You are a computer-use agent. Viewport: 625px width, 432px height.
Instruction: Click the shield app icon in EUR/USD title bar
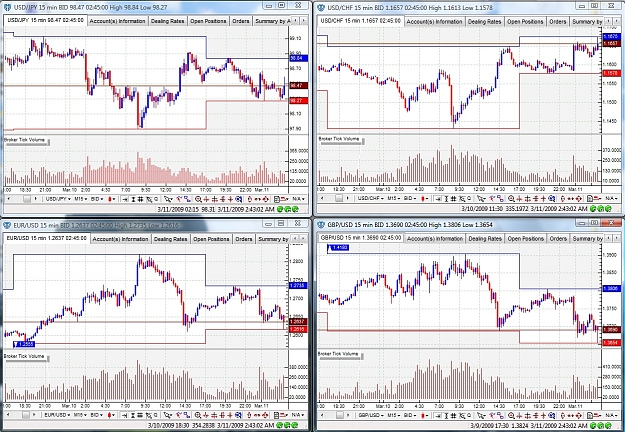coord(7,225)
